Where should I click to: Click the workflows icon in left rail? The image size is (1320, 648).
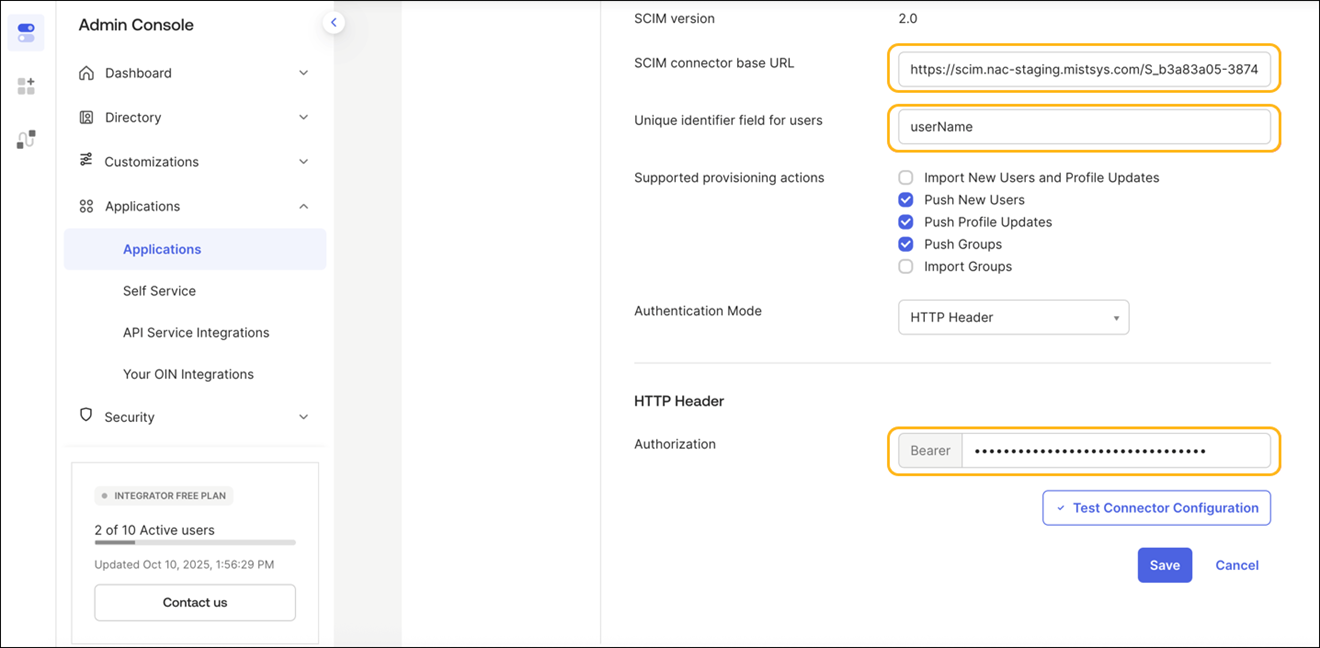click(x=26, y=139)
